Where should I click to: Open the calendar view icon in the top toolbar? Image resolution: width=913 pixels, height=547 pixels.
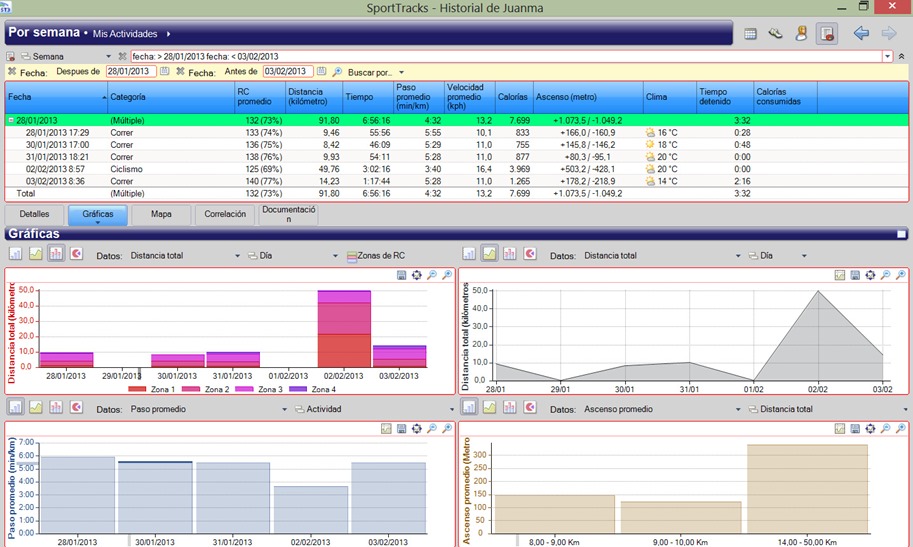[x=751, y=34]
